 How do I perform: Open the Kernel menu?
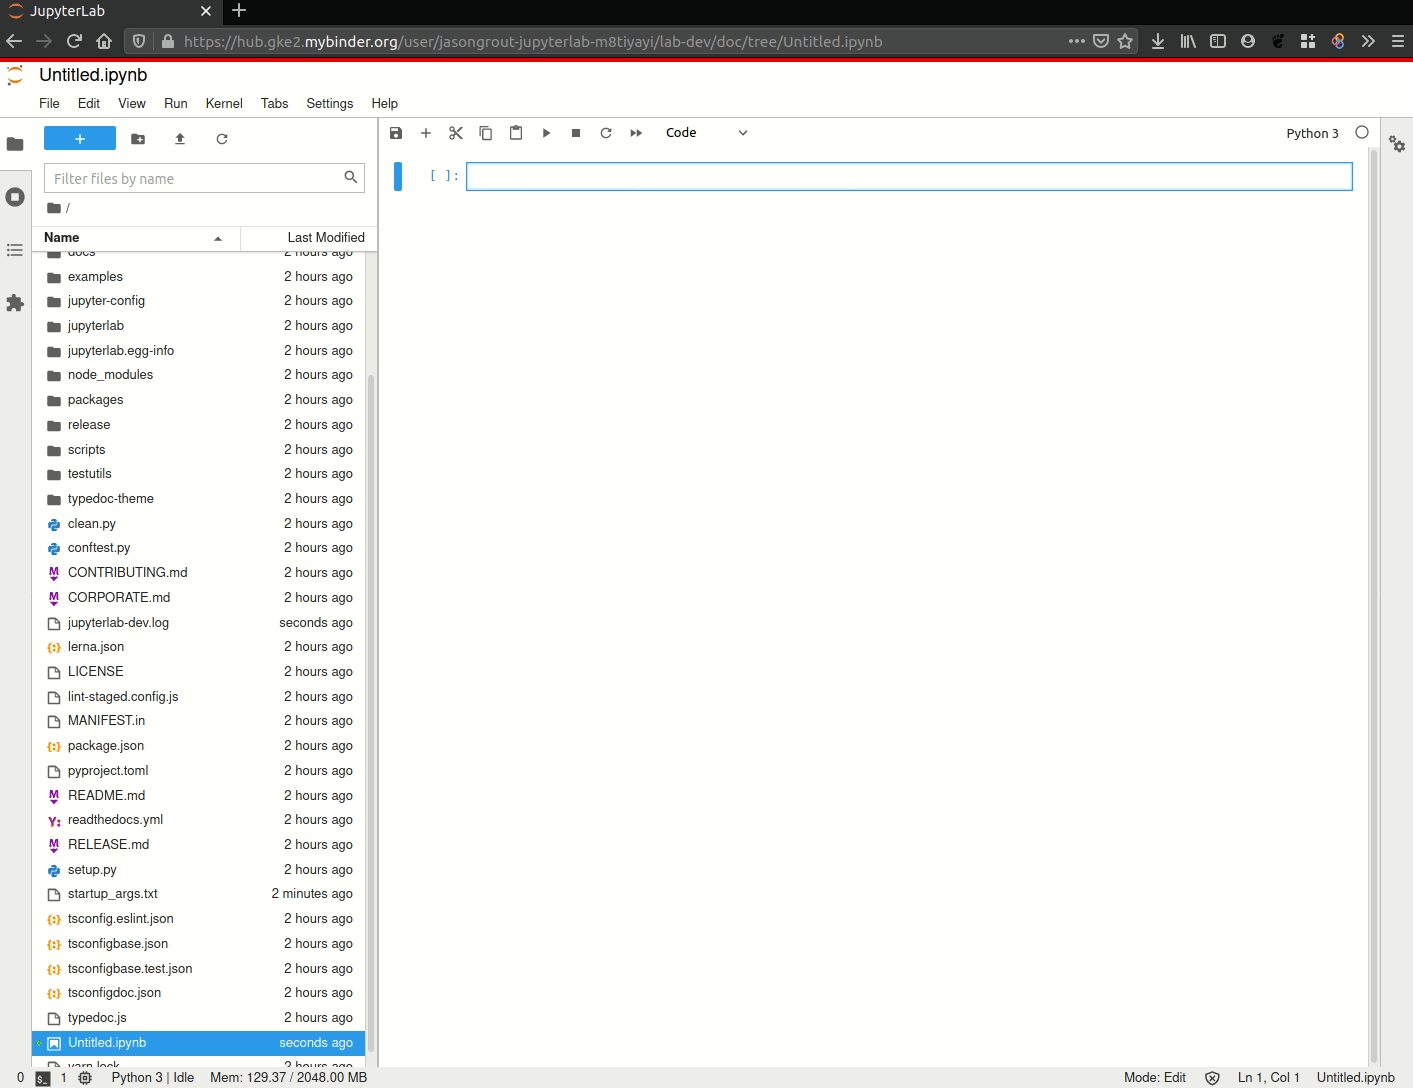(x=224, y=103)
